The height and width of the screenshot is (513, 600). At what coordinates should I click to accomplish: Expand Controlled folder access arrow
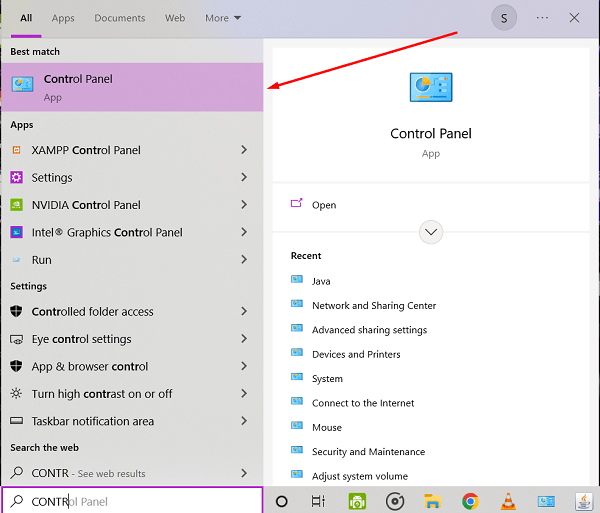(244, 311)
